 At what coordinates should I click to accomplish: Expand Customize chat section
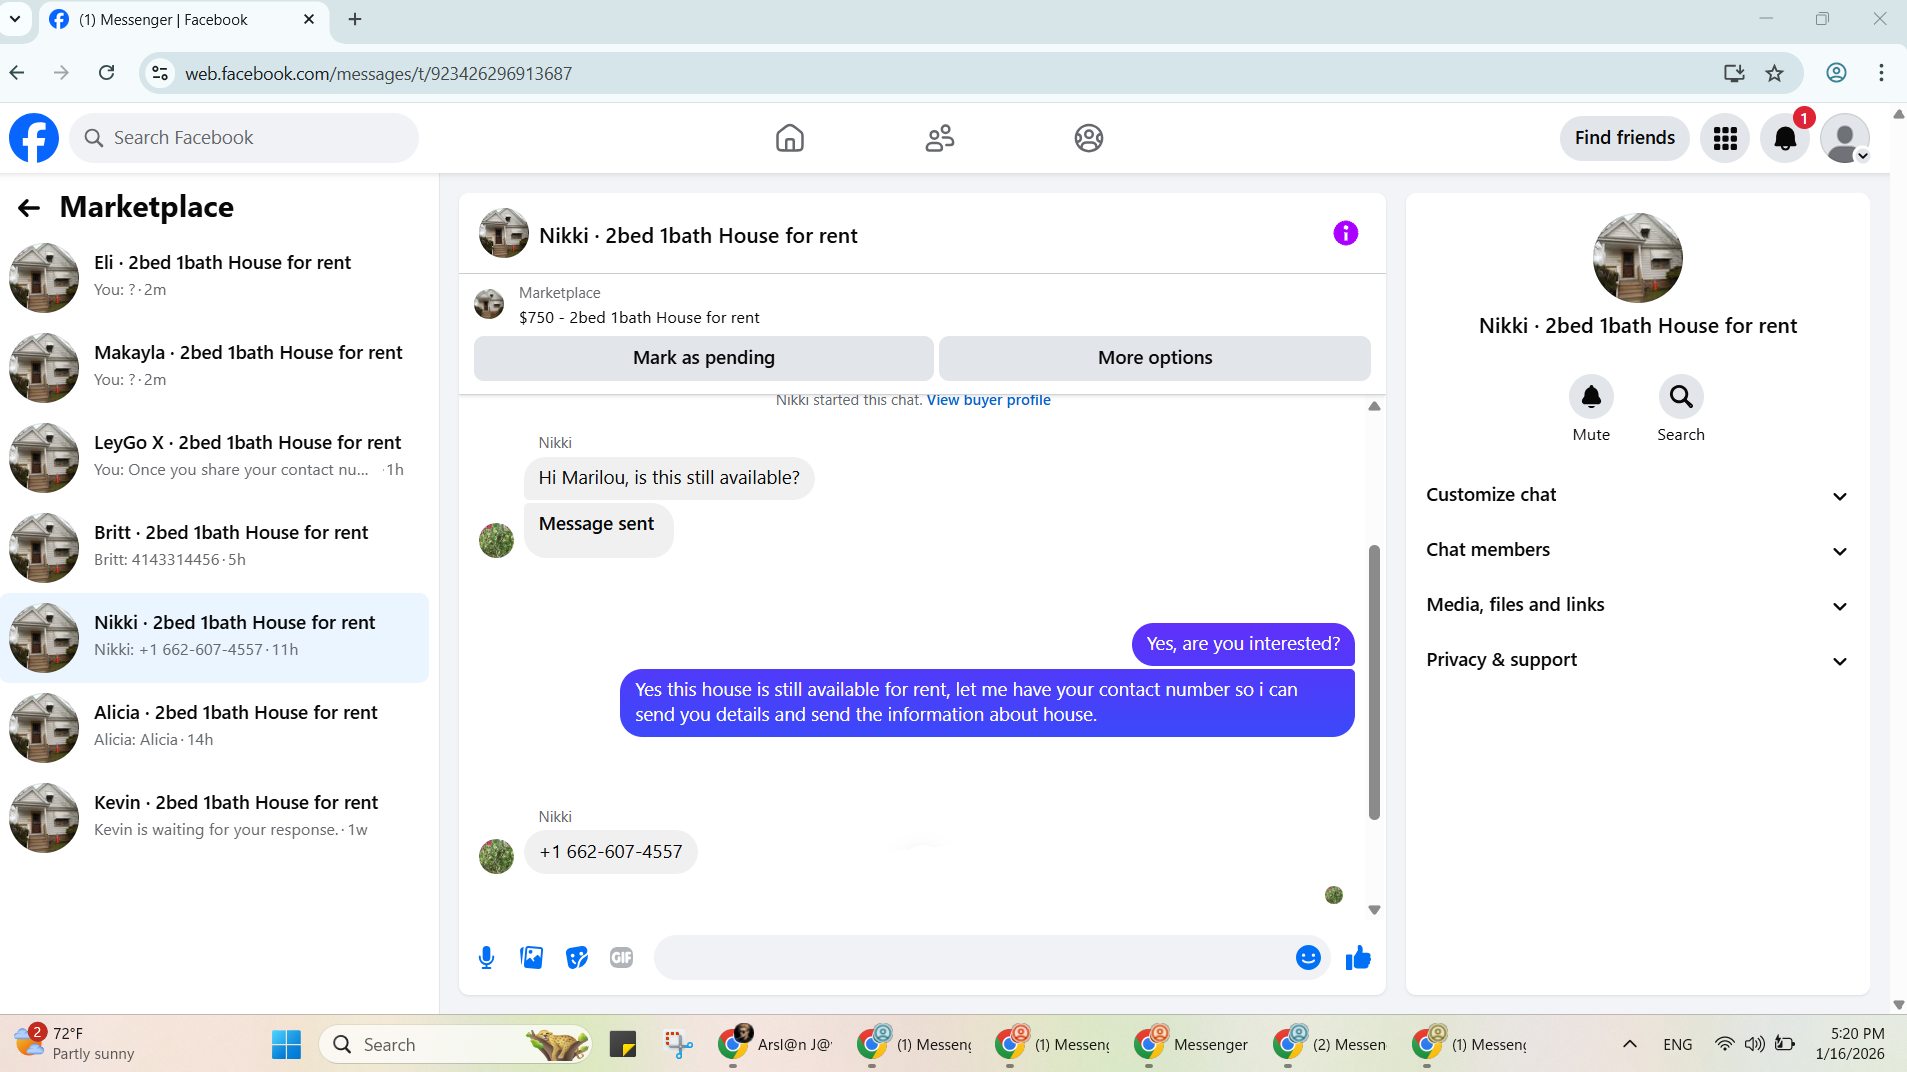click(x=1637, y=496)
